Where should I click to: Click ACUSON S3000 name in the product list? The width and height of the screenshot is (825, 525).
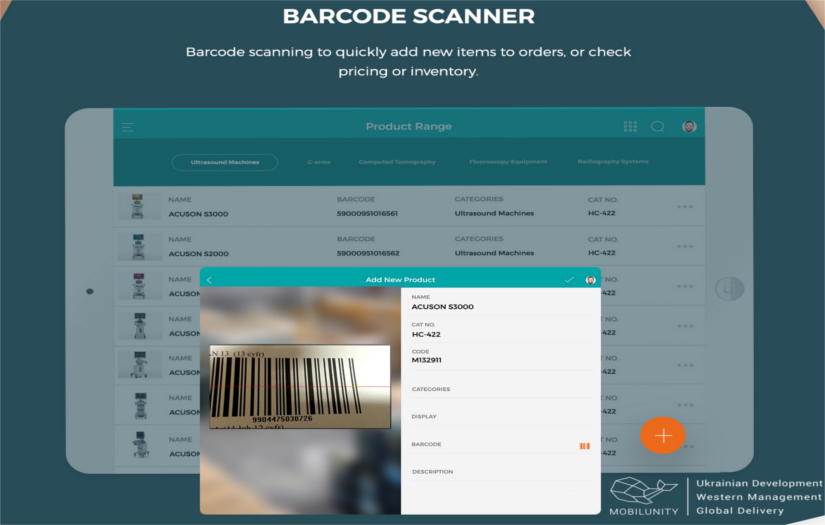point(198,214)
